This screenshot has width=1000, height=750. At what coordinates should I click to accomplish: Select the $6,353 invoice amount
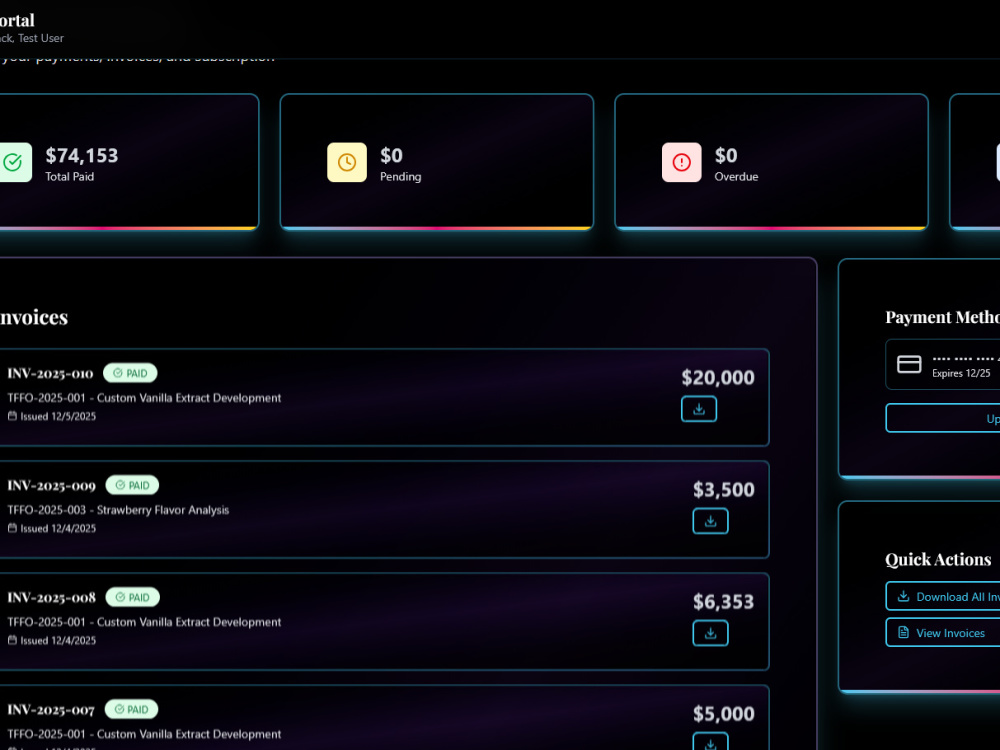coord(724,601)
